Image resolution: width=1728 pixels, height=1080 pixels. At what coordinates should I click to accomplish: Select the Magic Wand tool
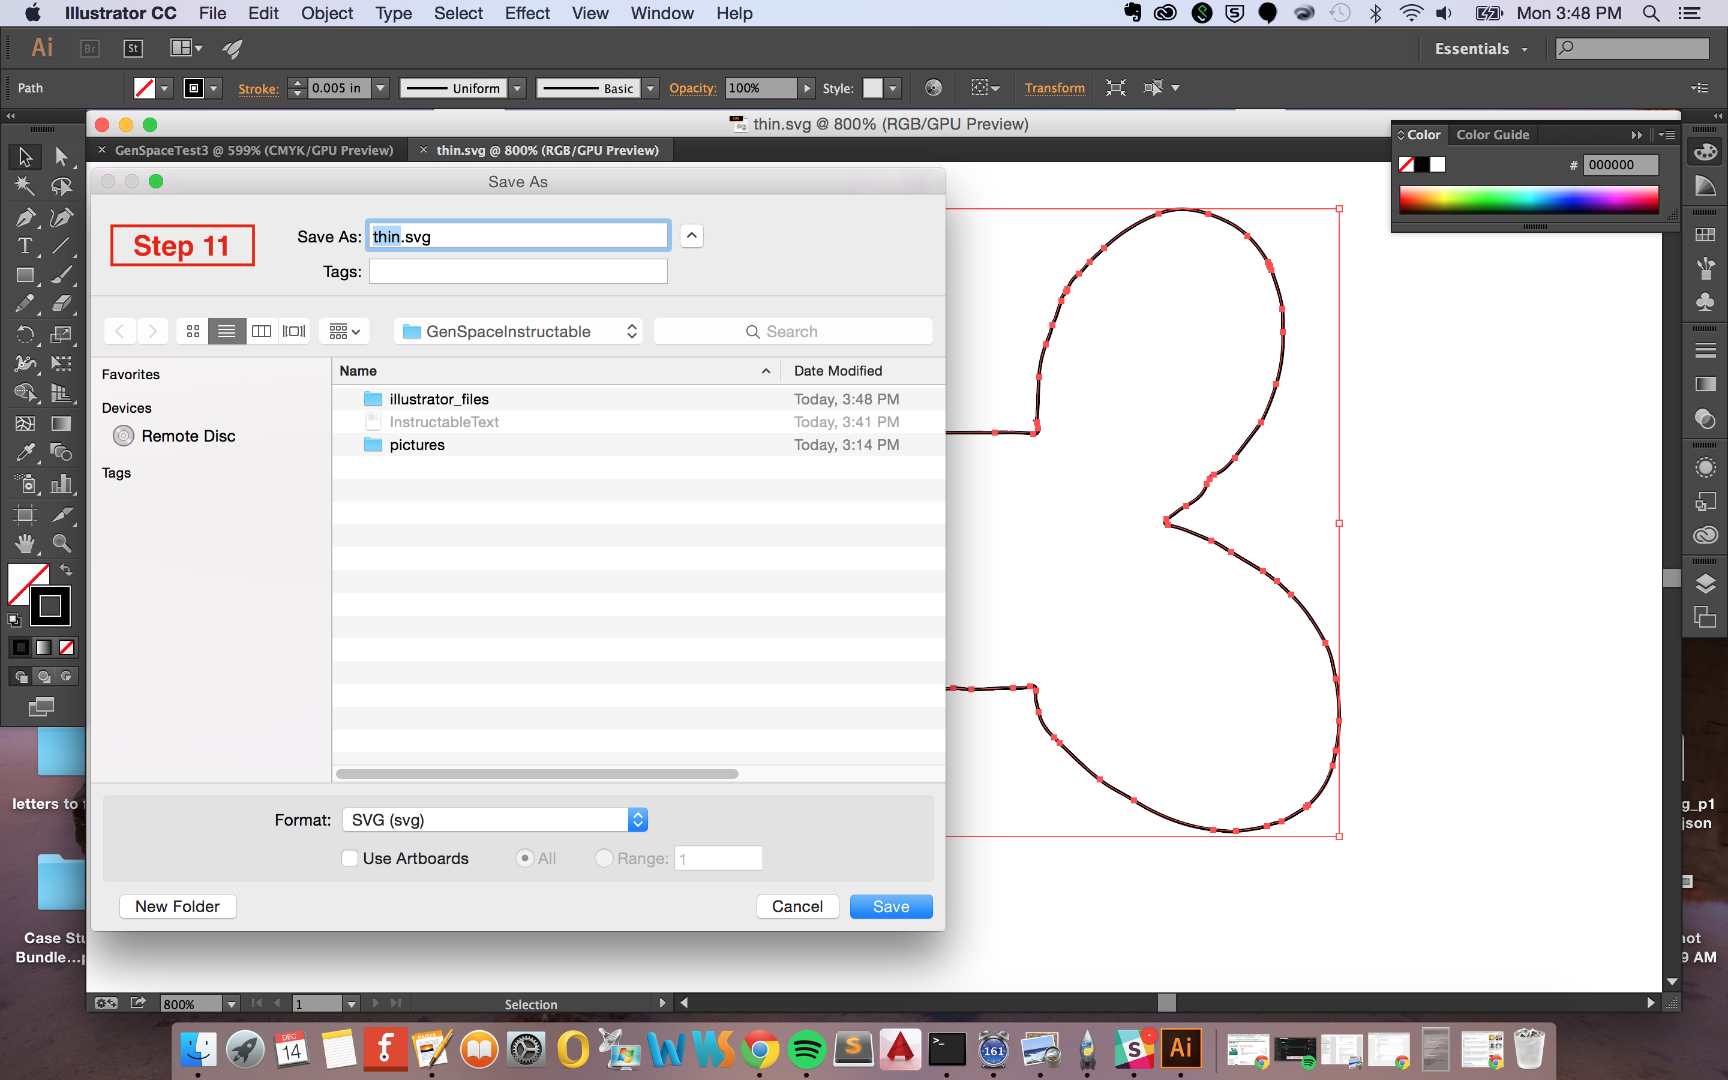[x=26, y=186]
